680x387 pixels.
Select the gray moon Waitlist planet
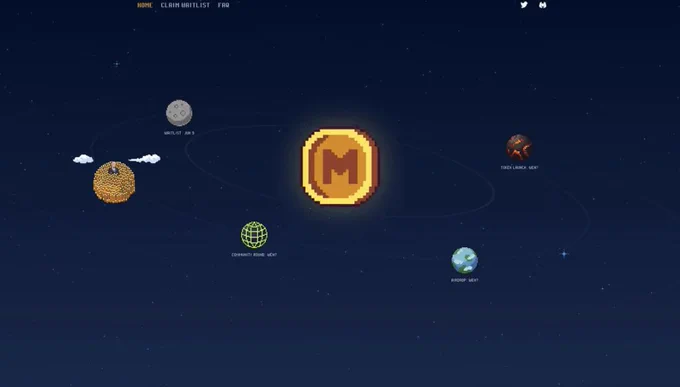click(179, 113)
